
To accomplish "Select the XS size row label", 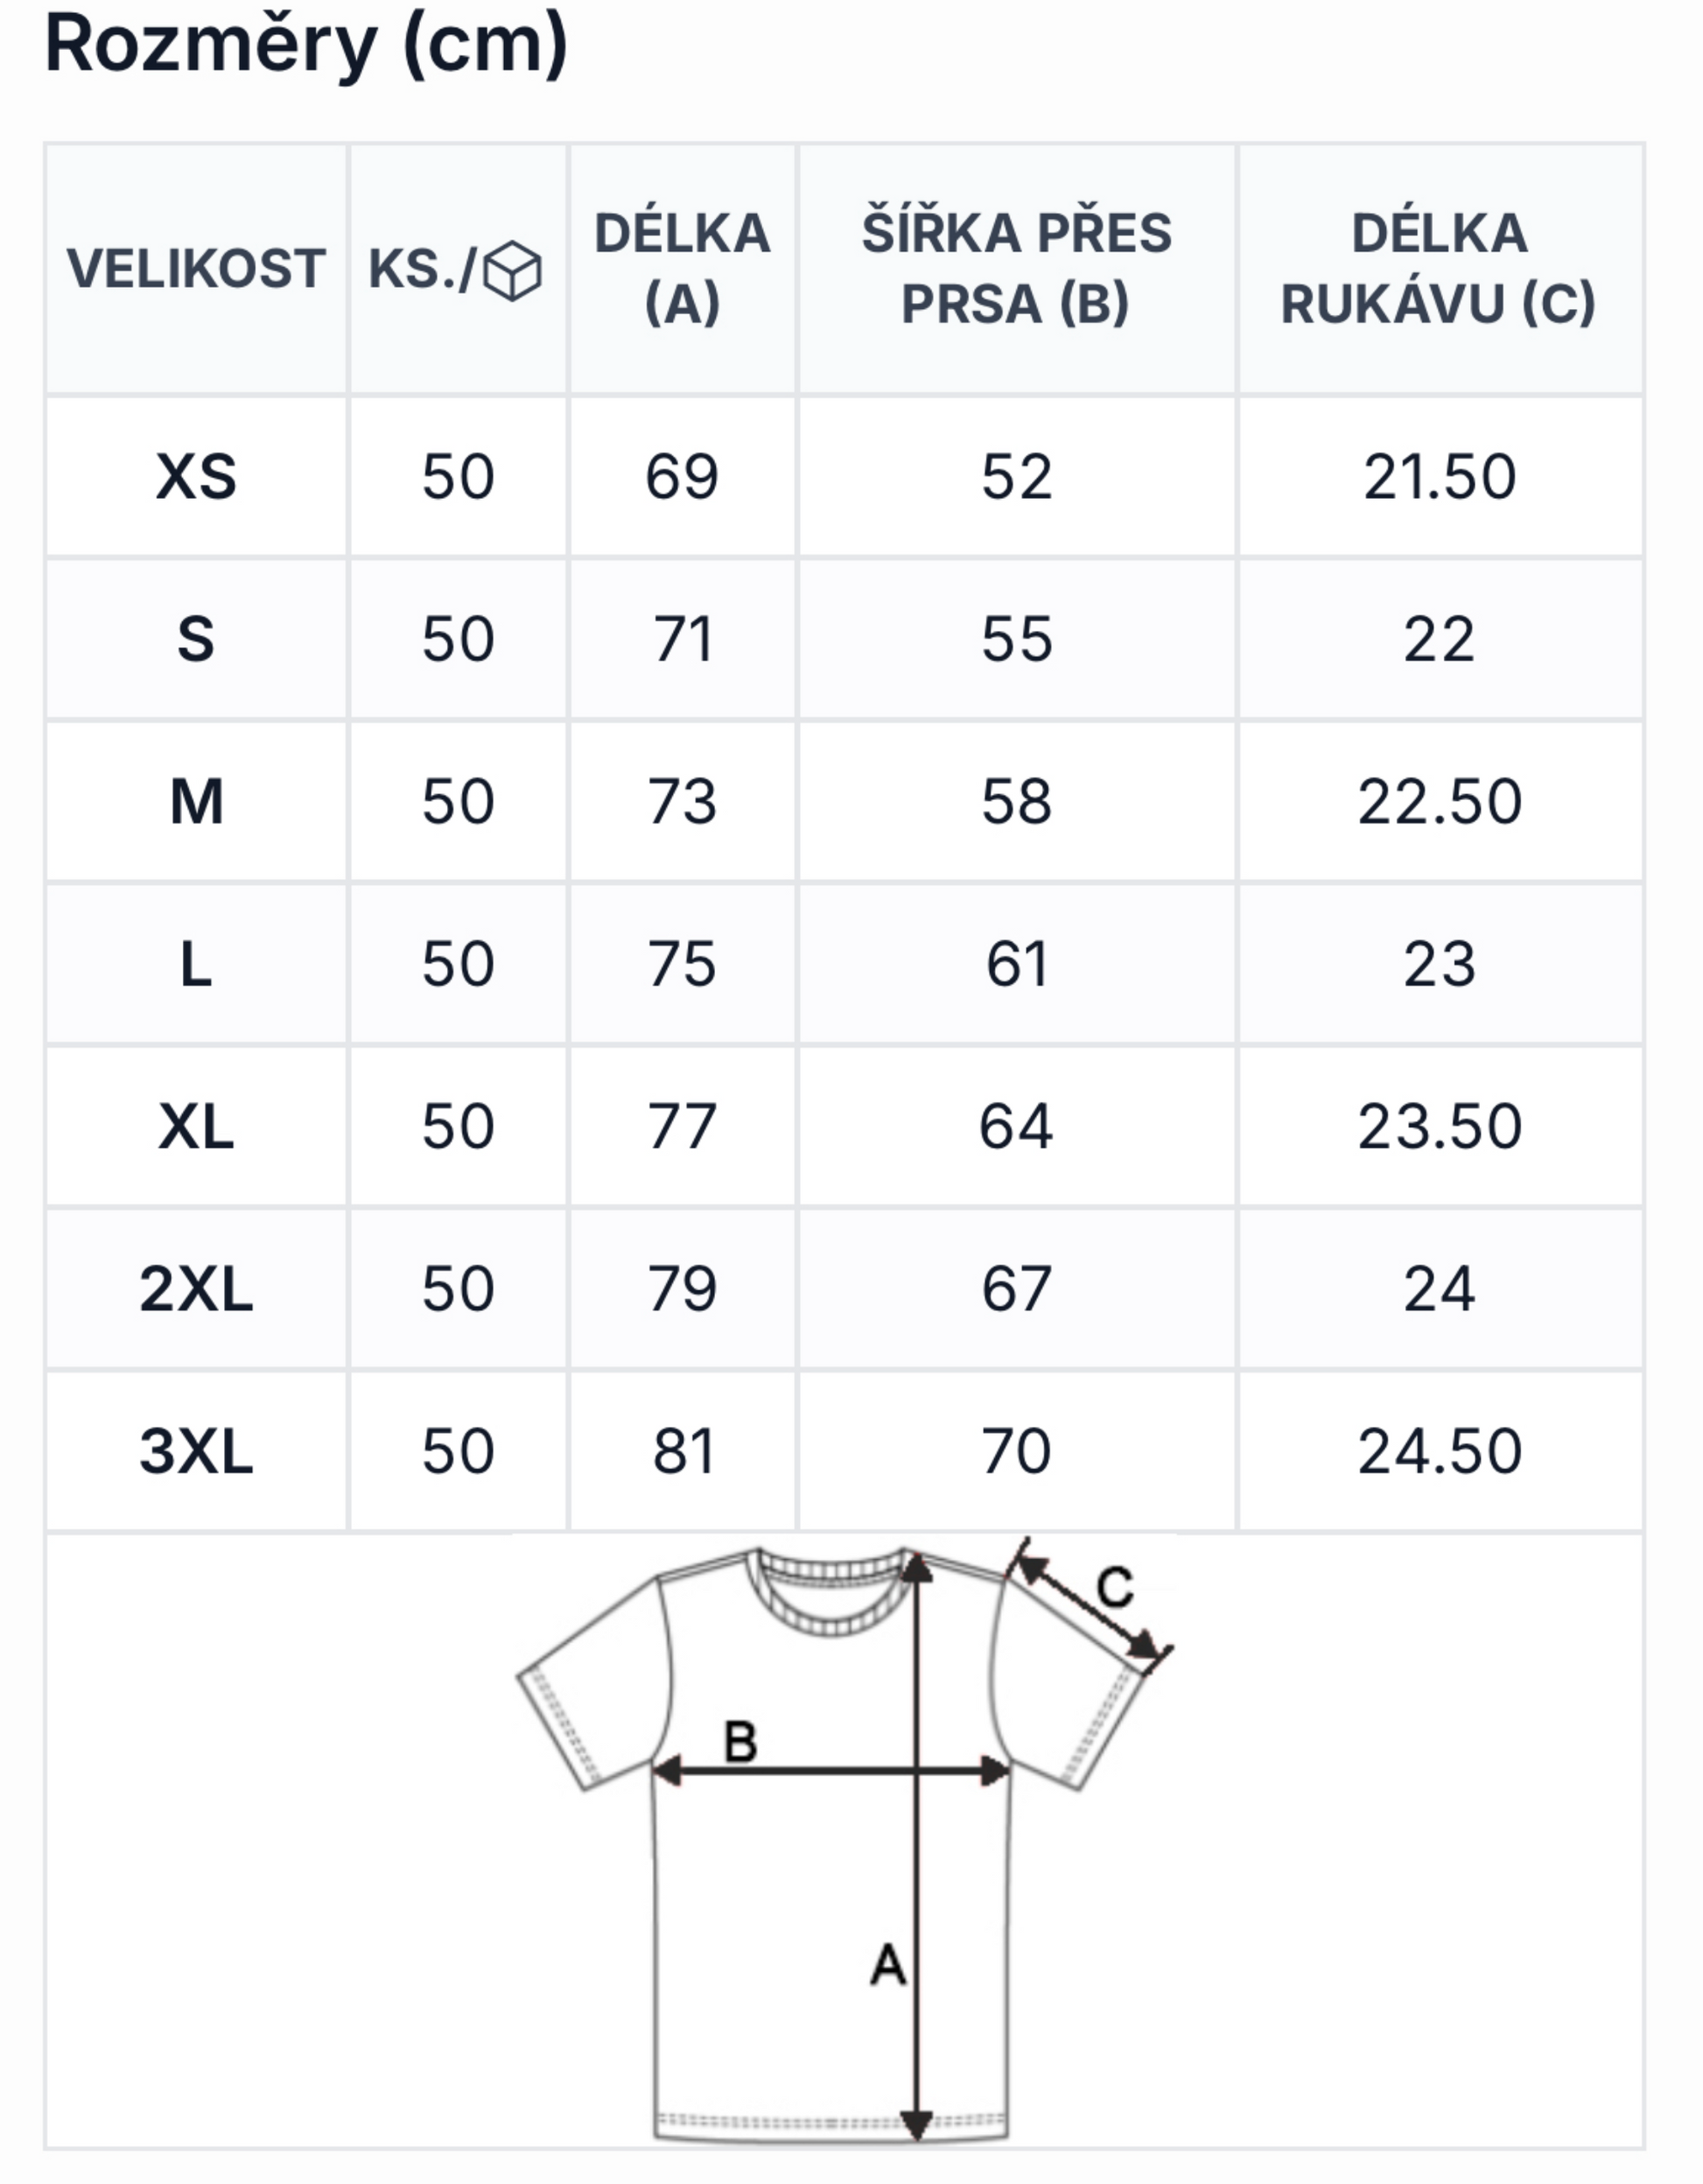I will coord(196,476).
